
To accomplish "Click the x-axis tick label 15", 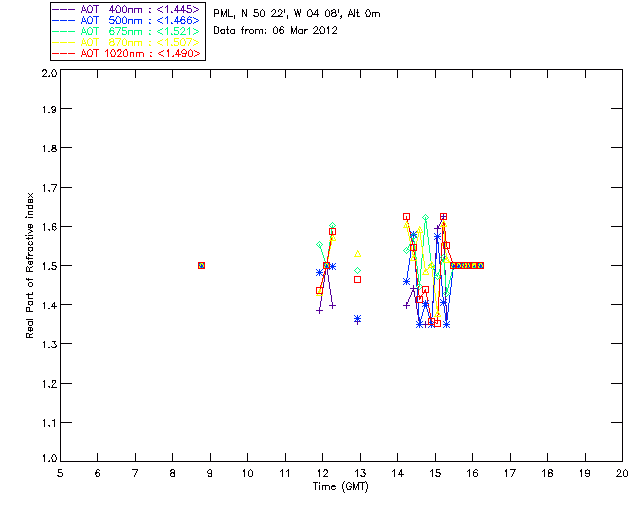I will click(435, 474).
